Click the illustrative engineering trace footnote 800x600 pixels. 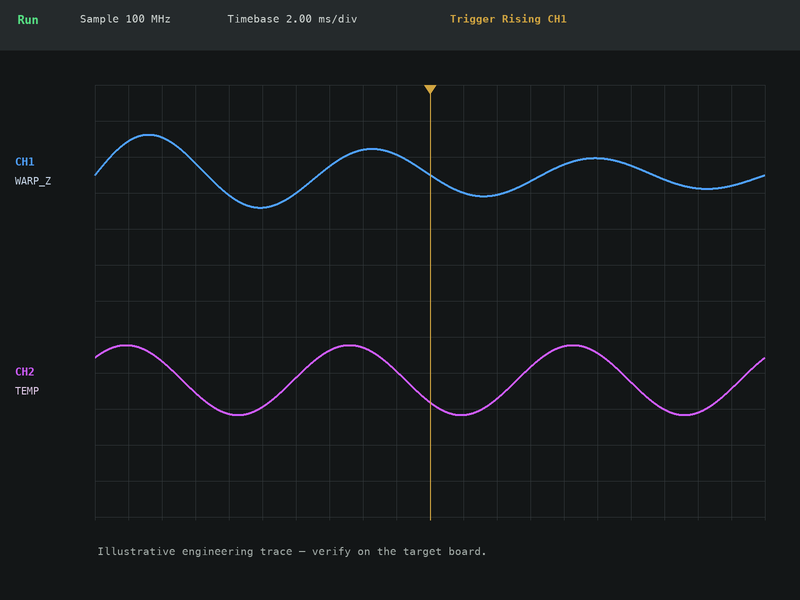point(292,552)
